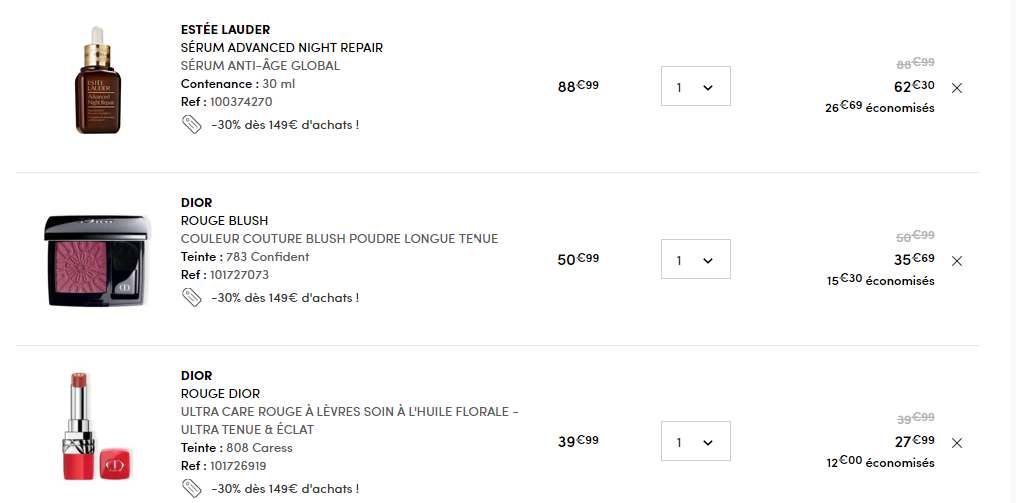Open quantity dropdown for Dior Rouge Blush
The width and height of the screenshot is (1016, 503).
[695, 260]
